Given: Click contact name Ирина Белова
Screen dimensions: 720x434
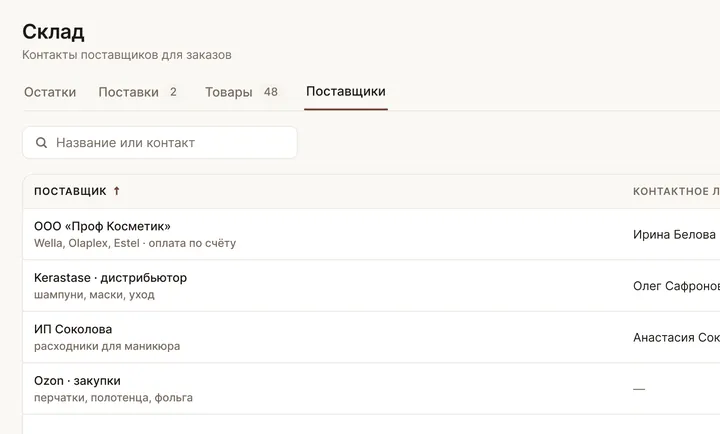Looking at the screenshot, I should 674,235.
